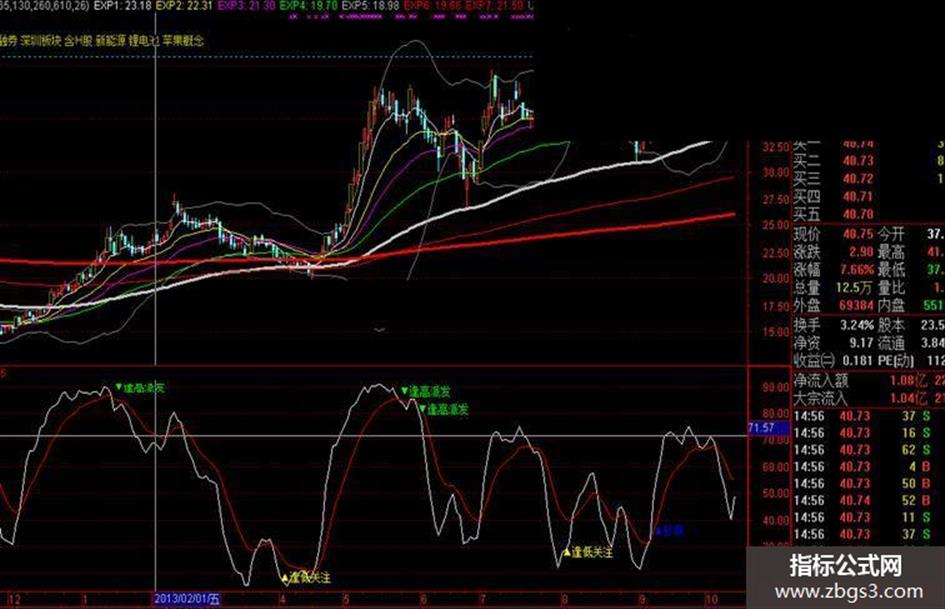Open the 含H股 sector tag
Image resolution: width=945 pixels, height=609 pixels.
pos(78,41)
